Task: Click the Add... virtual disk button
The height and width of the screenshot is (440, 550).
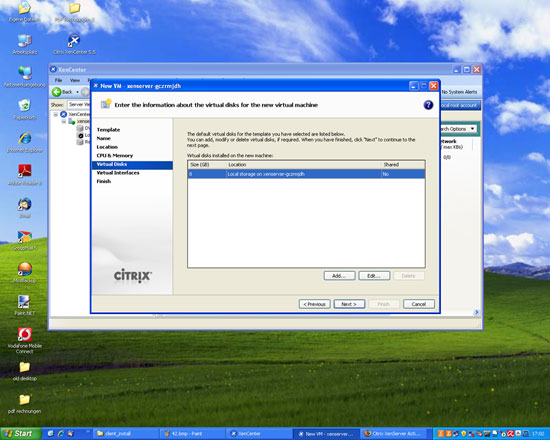Action: (339, 276)
